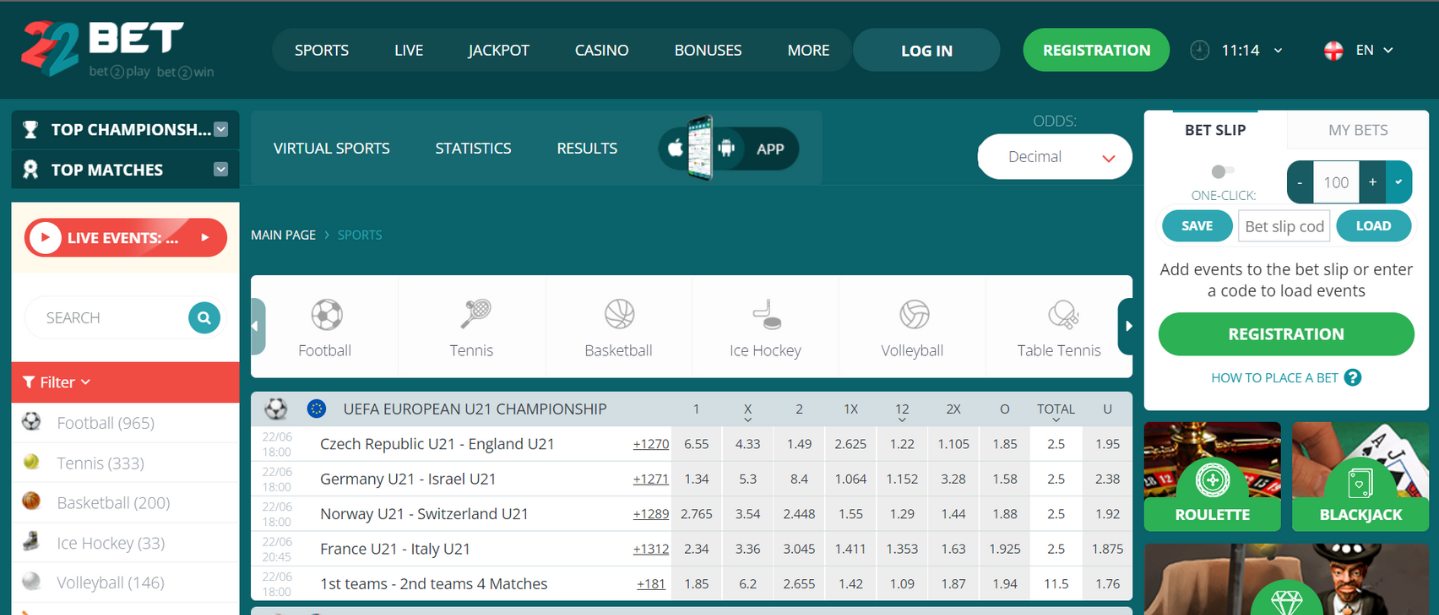Toggle the One-Click betting switch
Viewport: 1439px width, 615px height.
click(1223, 172)
